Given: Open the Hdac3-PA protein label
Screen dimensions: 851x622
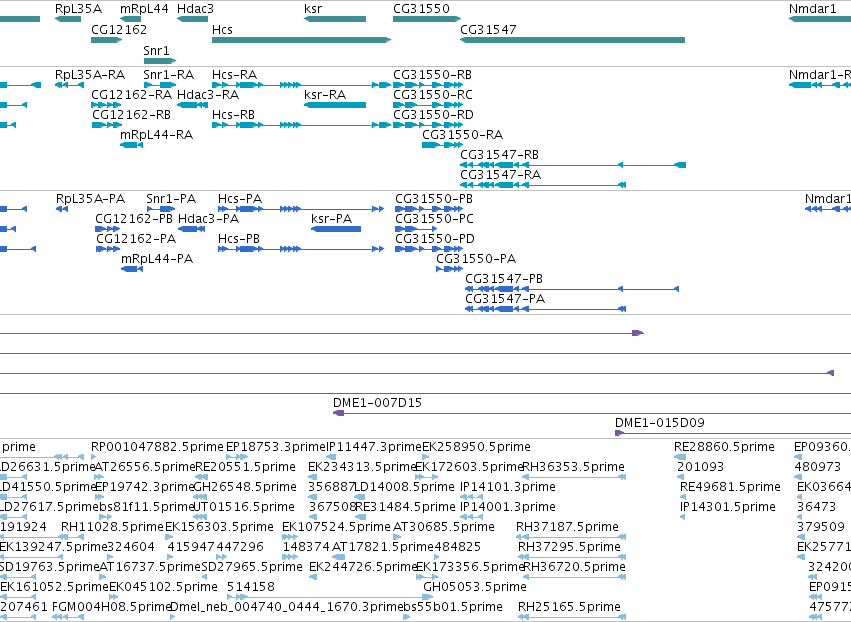Looking at the screenshot, I should coord(208,219).
